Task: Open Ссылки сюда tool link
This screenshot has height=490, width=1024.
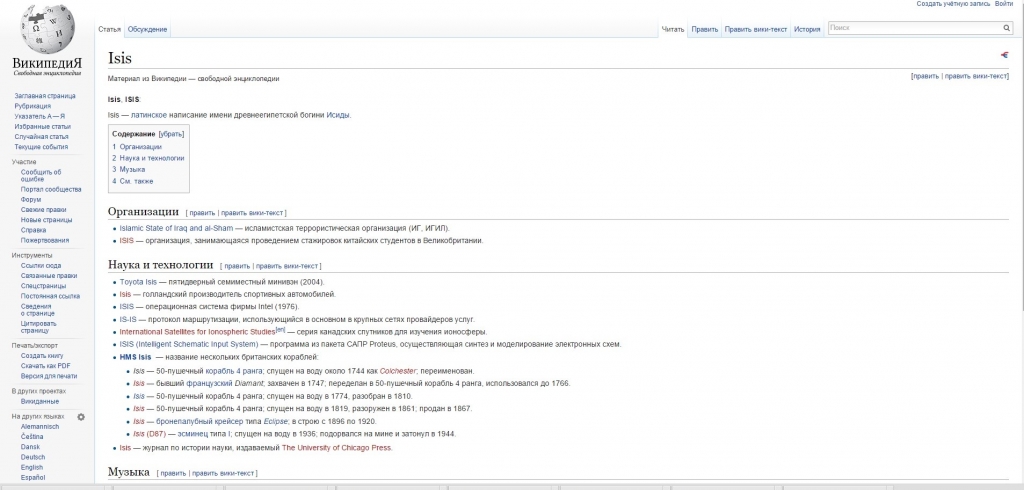Action: [41, 266]
